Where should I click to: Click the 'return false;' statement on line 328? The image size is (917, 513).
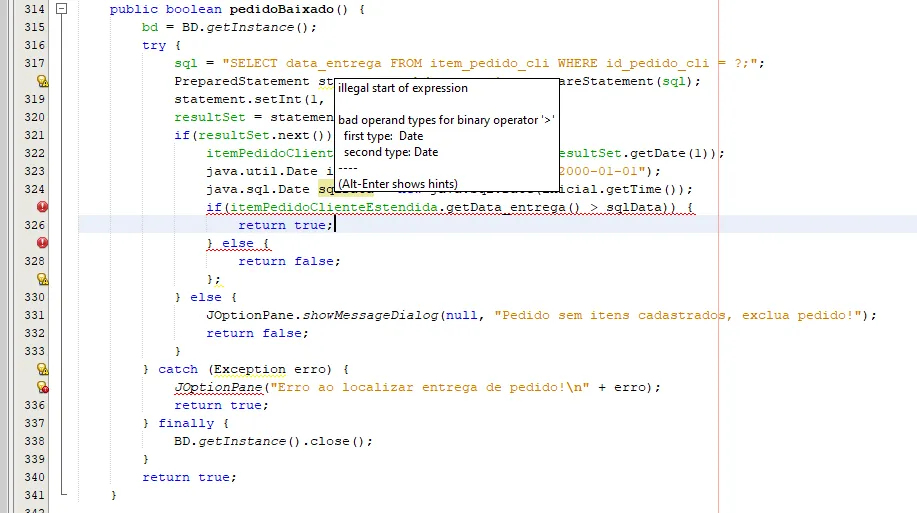pyautogui.click(x=289, y=261)
